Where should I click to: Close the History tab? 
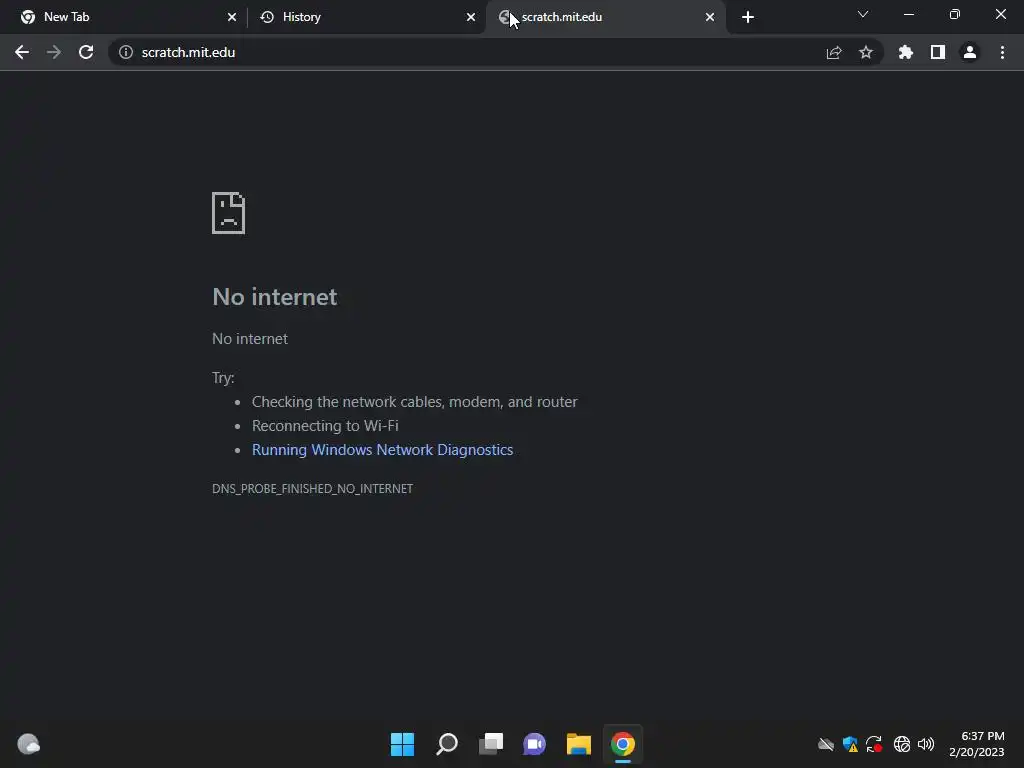point(471,17)
